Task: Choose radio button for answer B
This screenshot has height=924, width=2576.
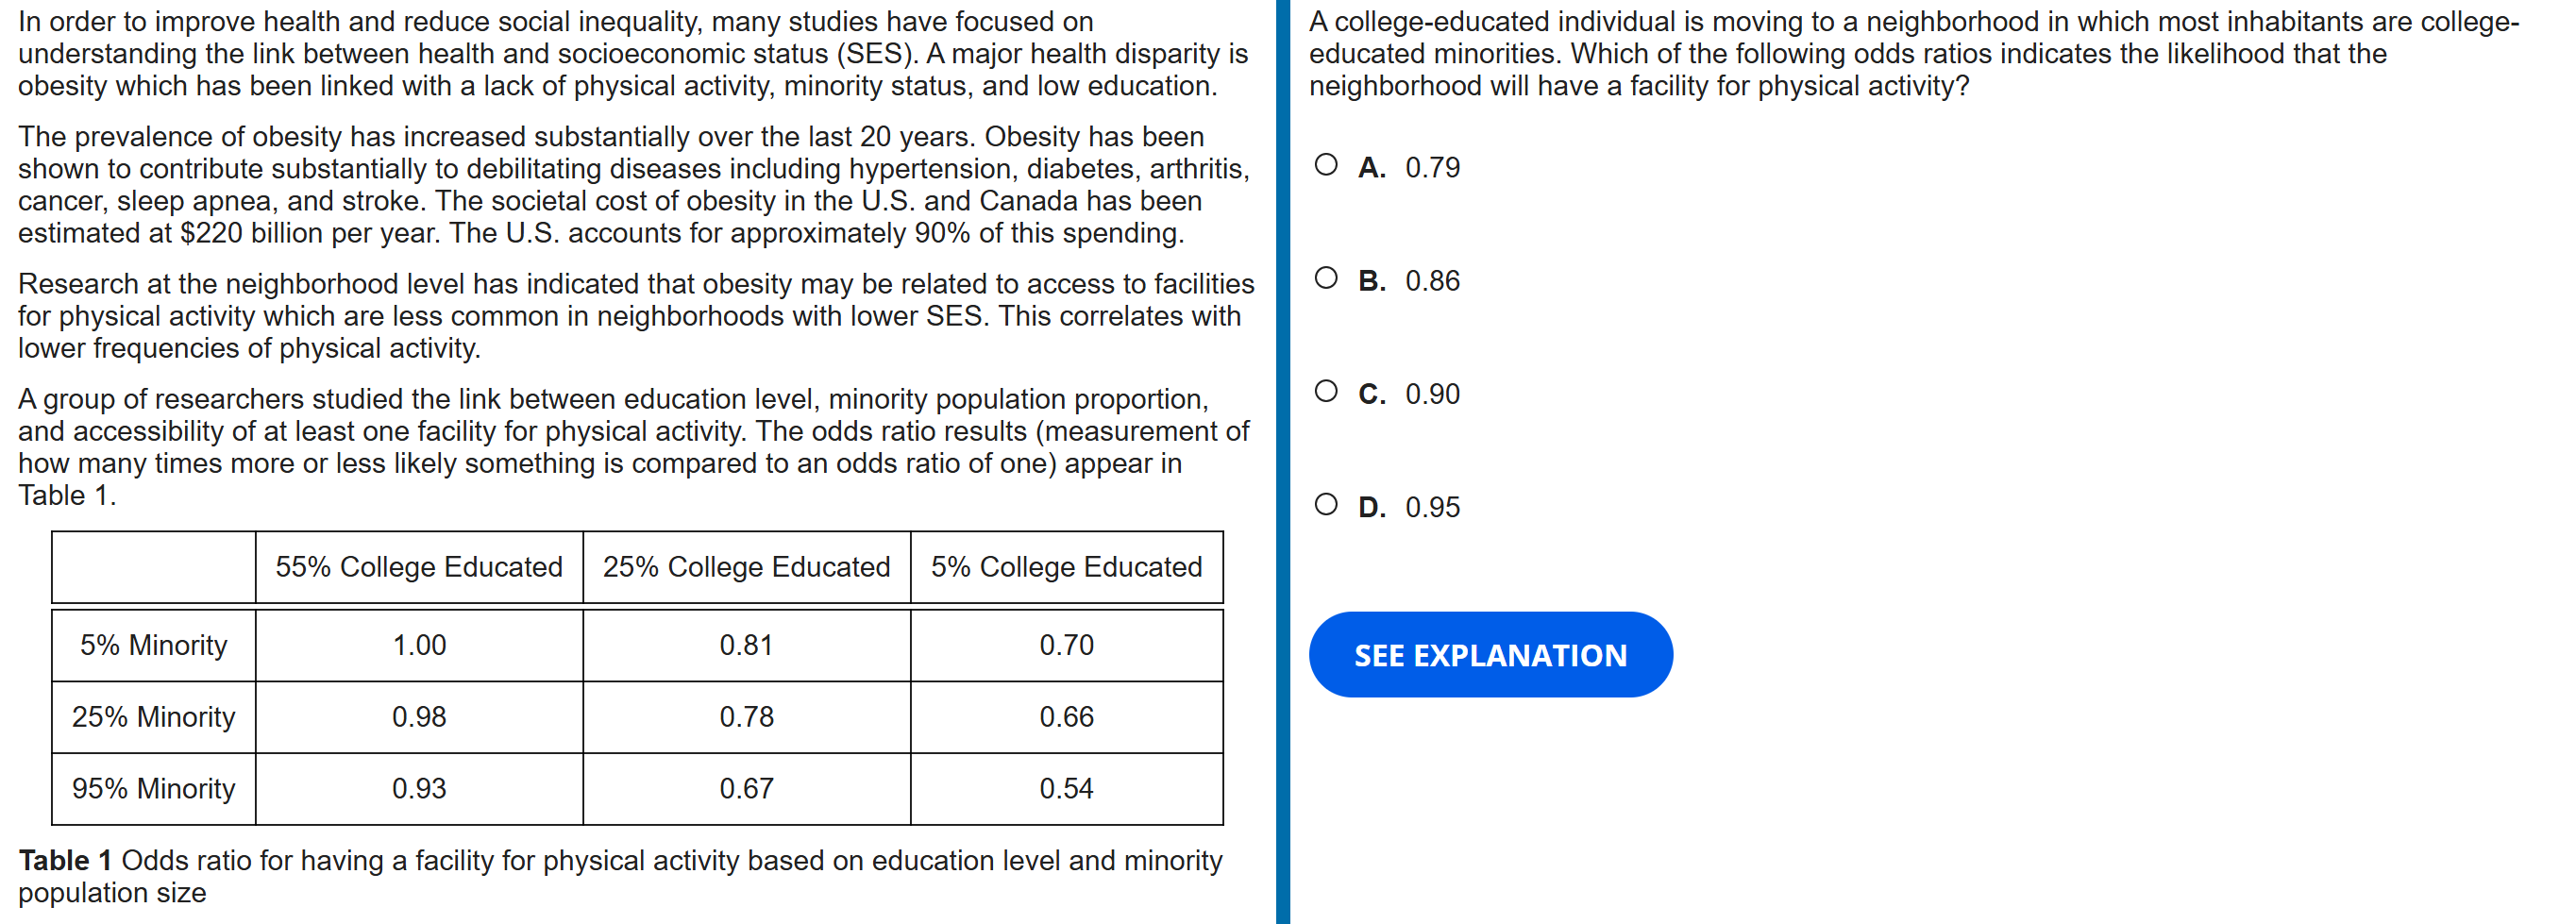Action: click(1325, 278)
